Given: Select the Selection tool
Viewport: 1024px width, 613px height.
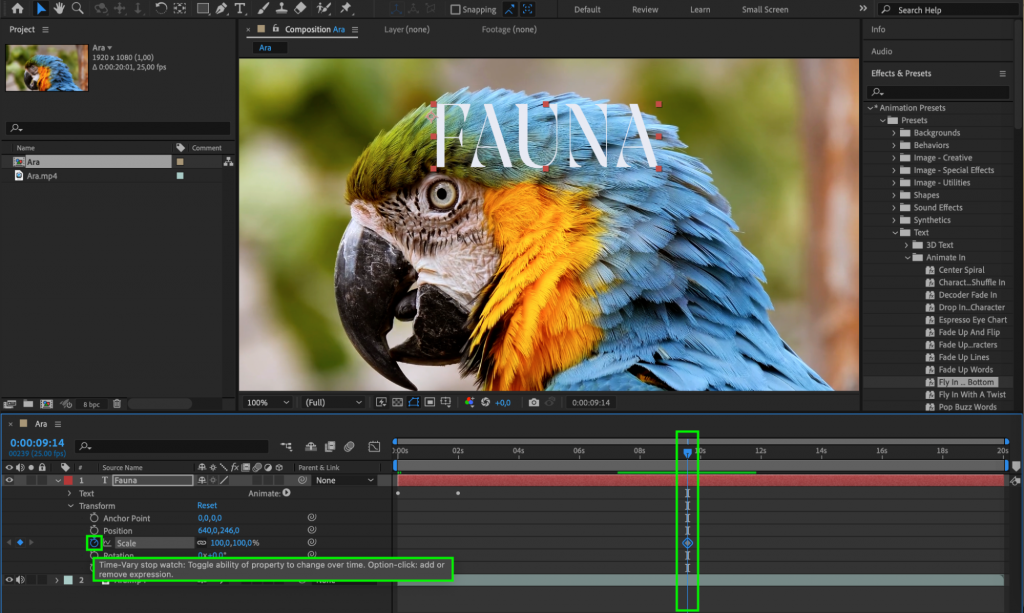Looking at the screenshot, I should coord(40,9).
